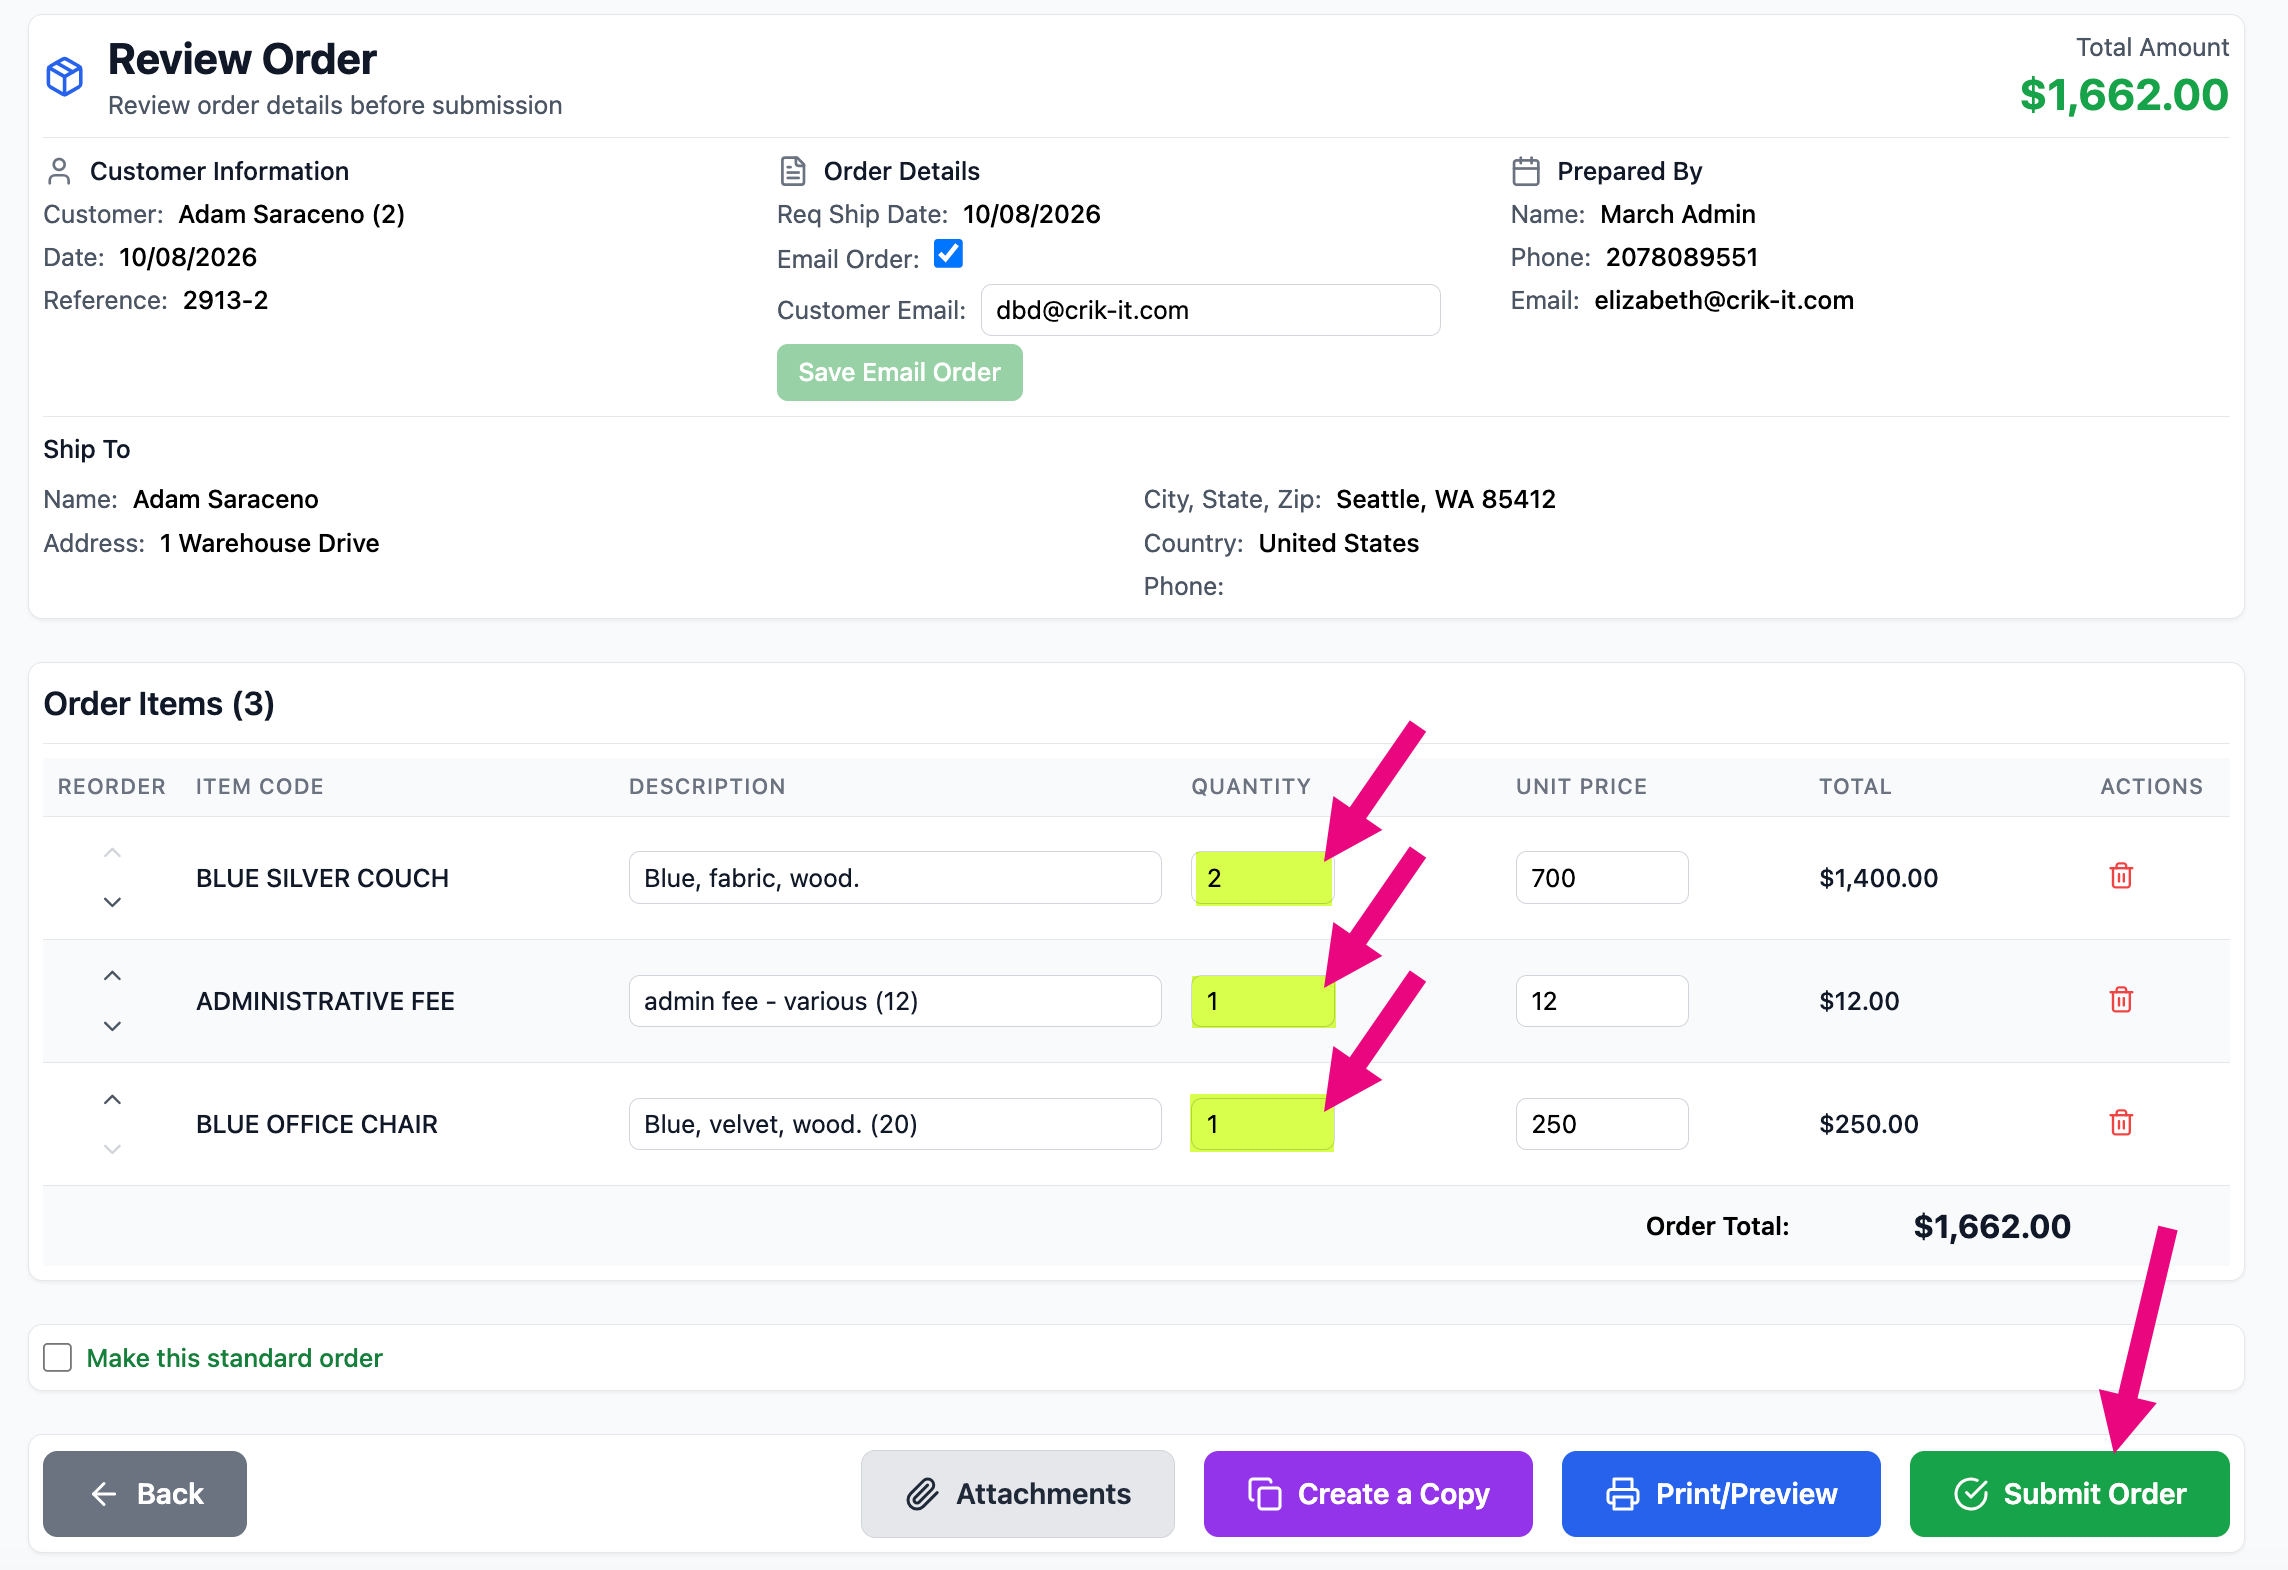Edit unit price 250 field
The image size is (2288, 1570).
[1601, 1124]
